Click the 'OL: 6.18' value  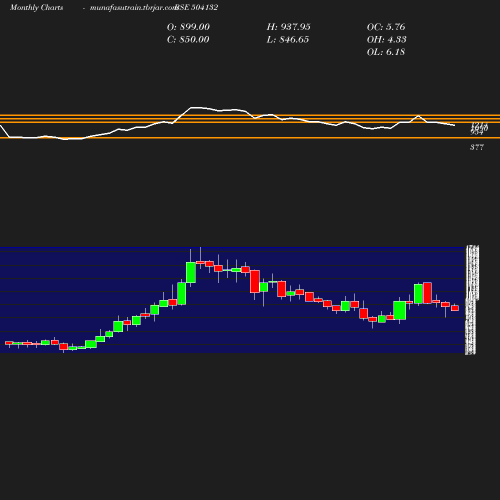[386, 52]
